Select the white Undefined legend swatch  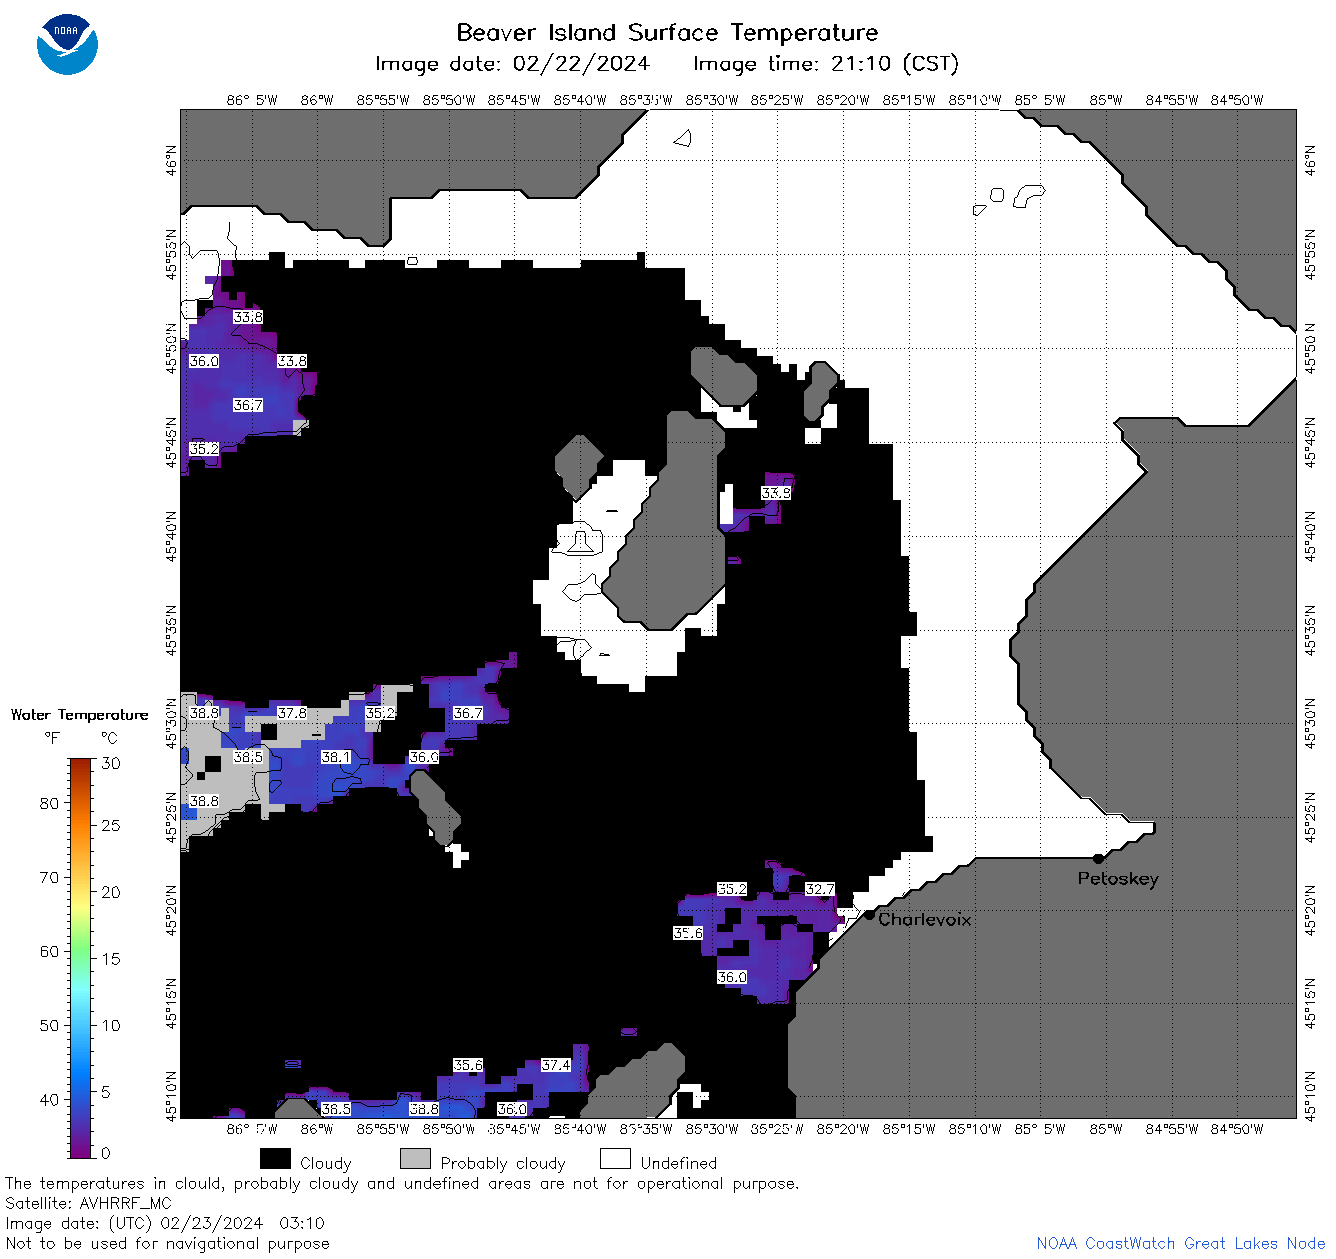615,1159
